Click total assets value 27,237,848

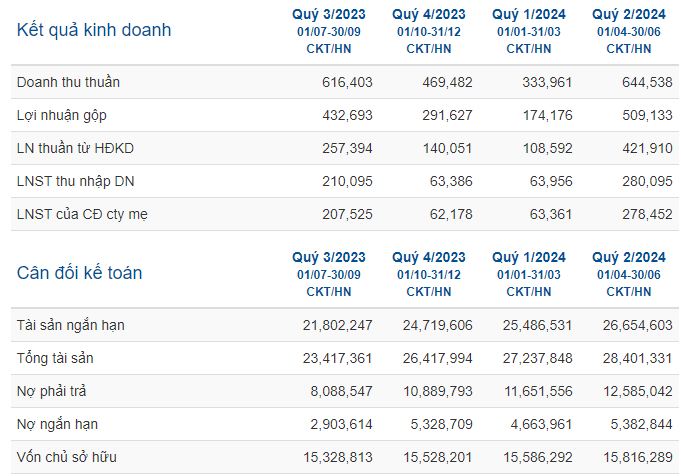538,359
